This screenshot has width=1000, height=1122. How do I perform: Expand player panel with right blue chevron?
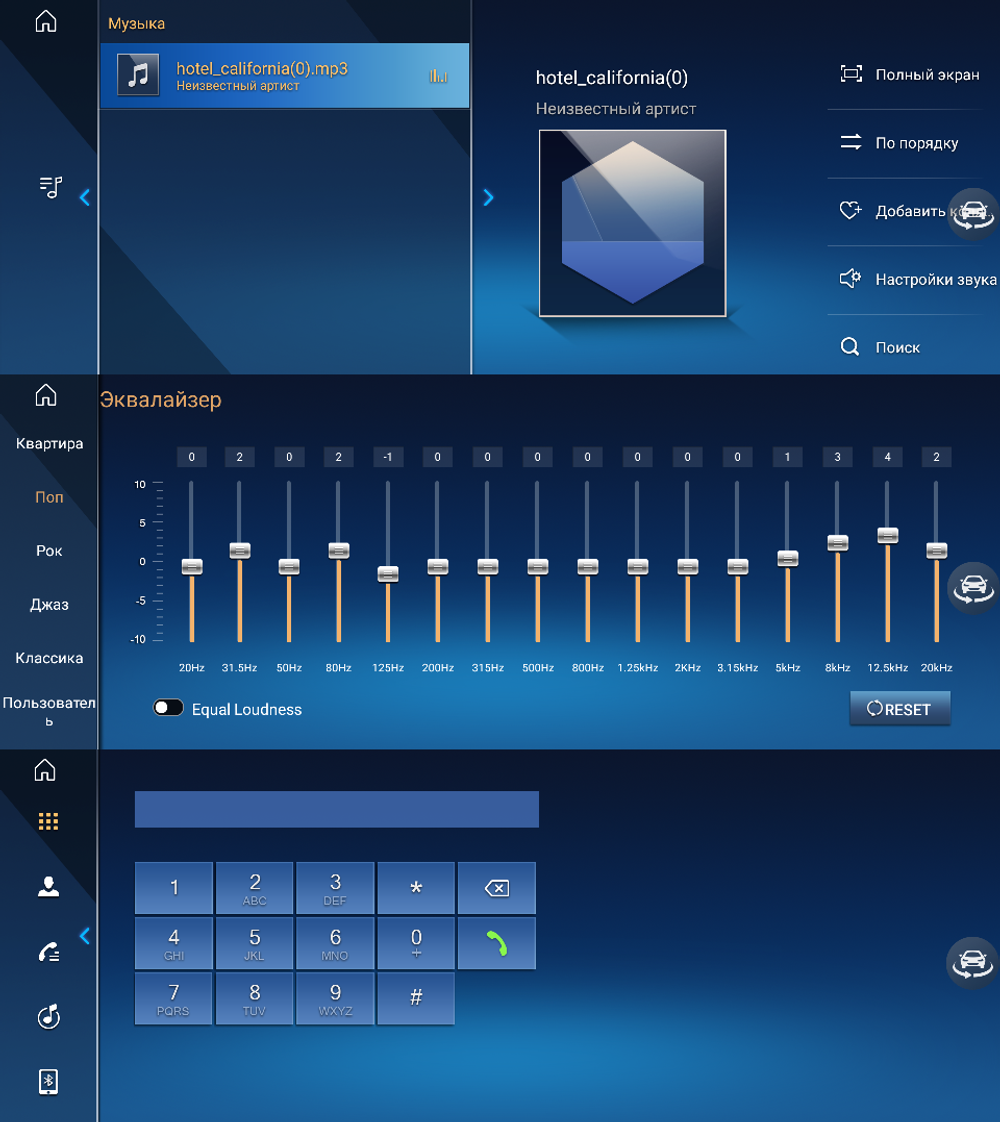pyautogui.click(x=488, y=198)
